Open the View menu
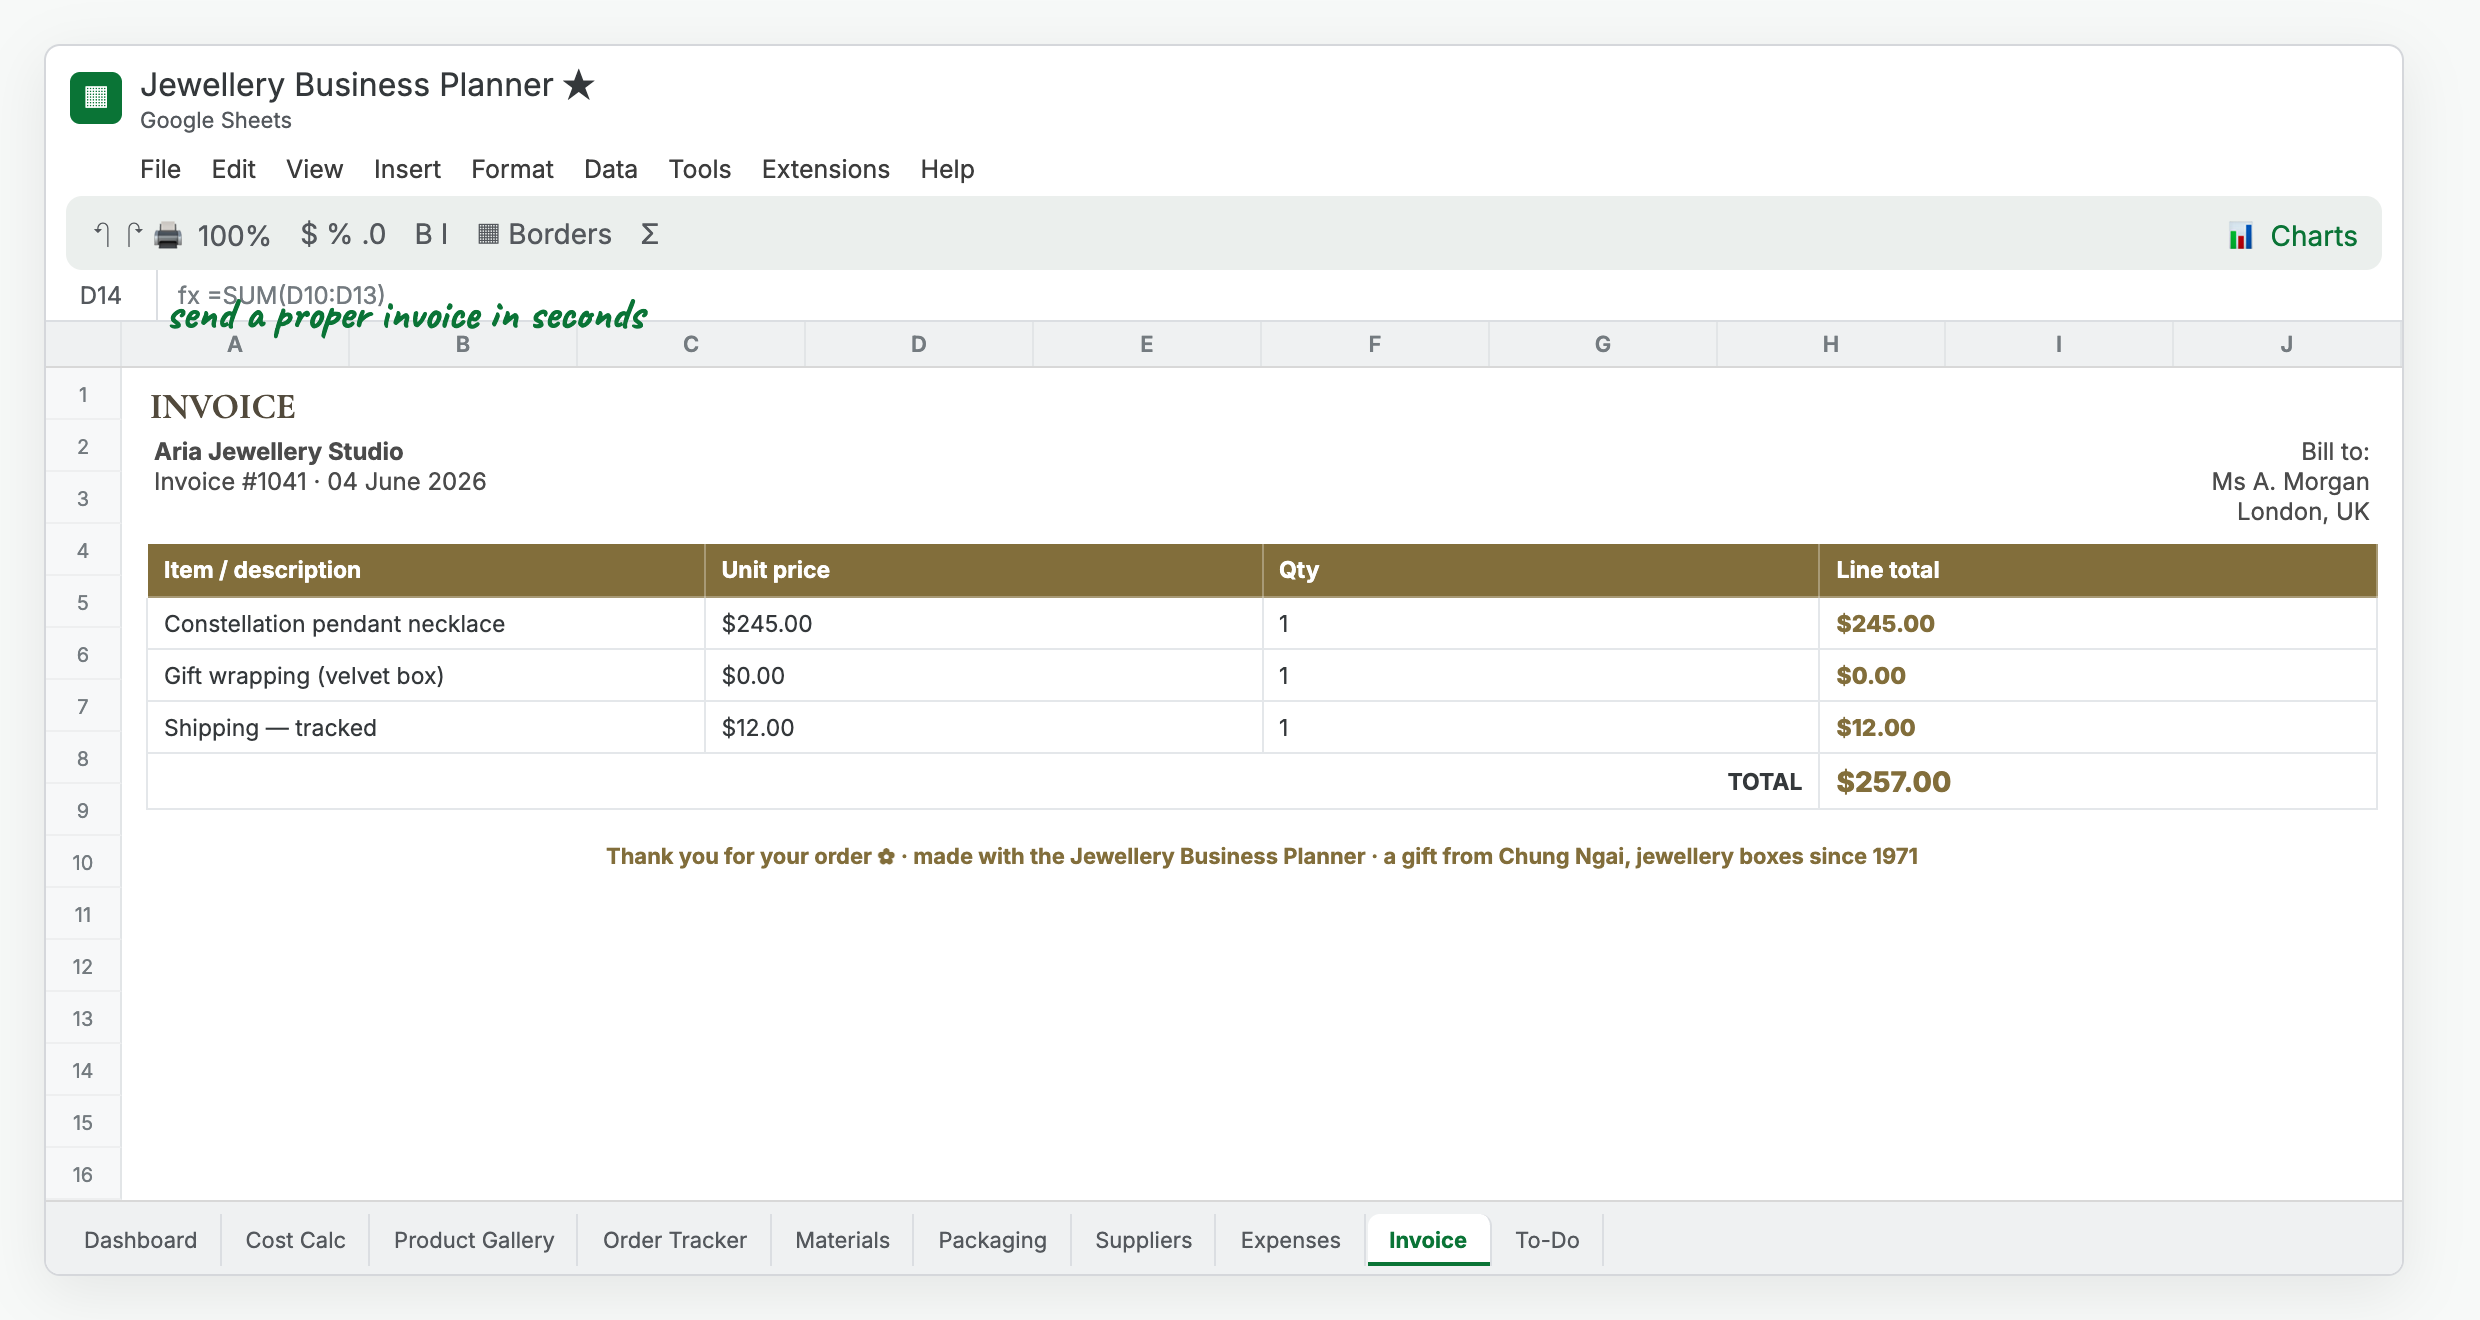 tap(315, 169)
